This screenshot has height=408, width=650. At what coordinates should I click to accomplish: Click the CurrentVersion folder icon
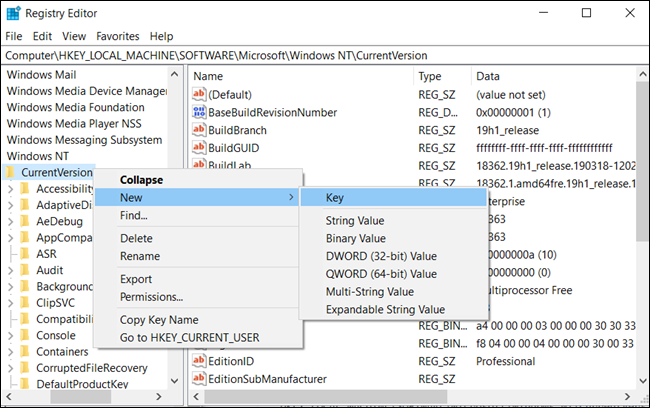(x=11, y=172)
